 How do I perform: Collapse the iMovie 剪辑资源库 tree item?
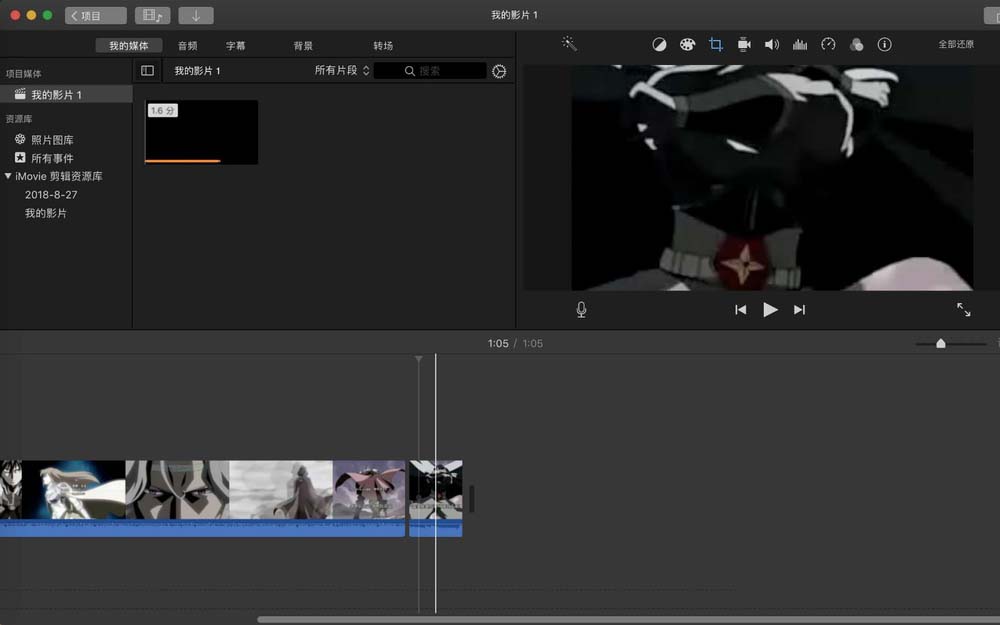pos(8,176)
